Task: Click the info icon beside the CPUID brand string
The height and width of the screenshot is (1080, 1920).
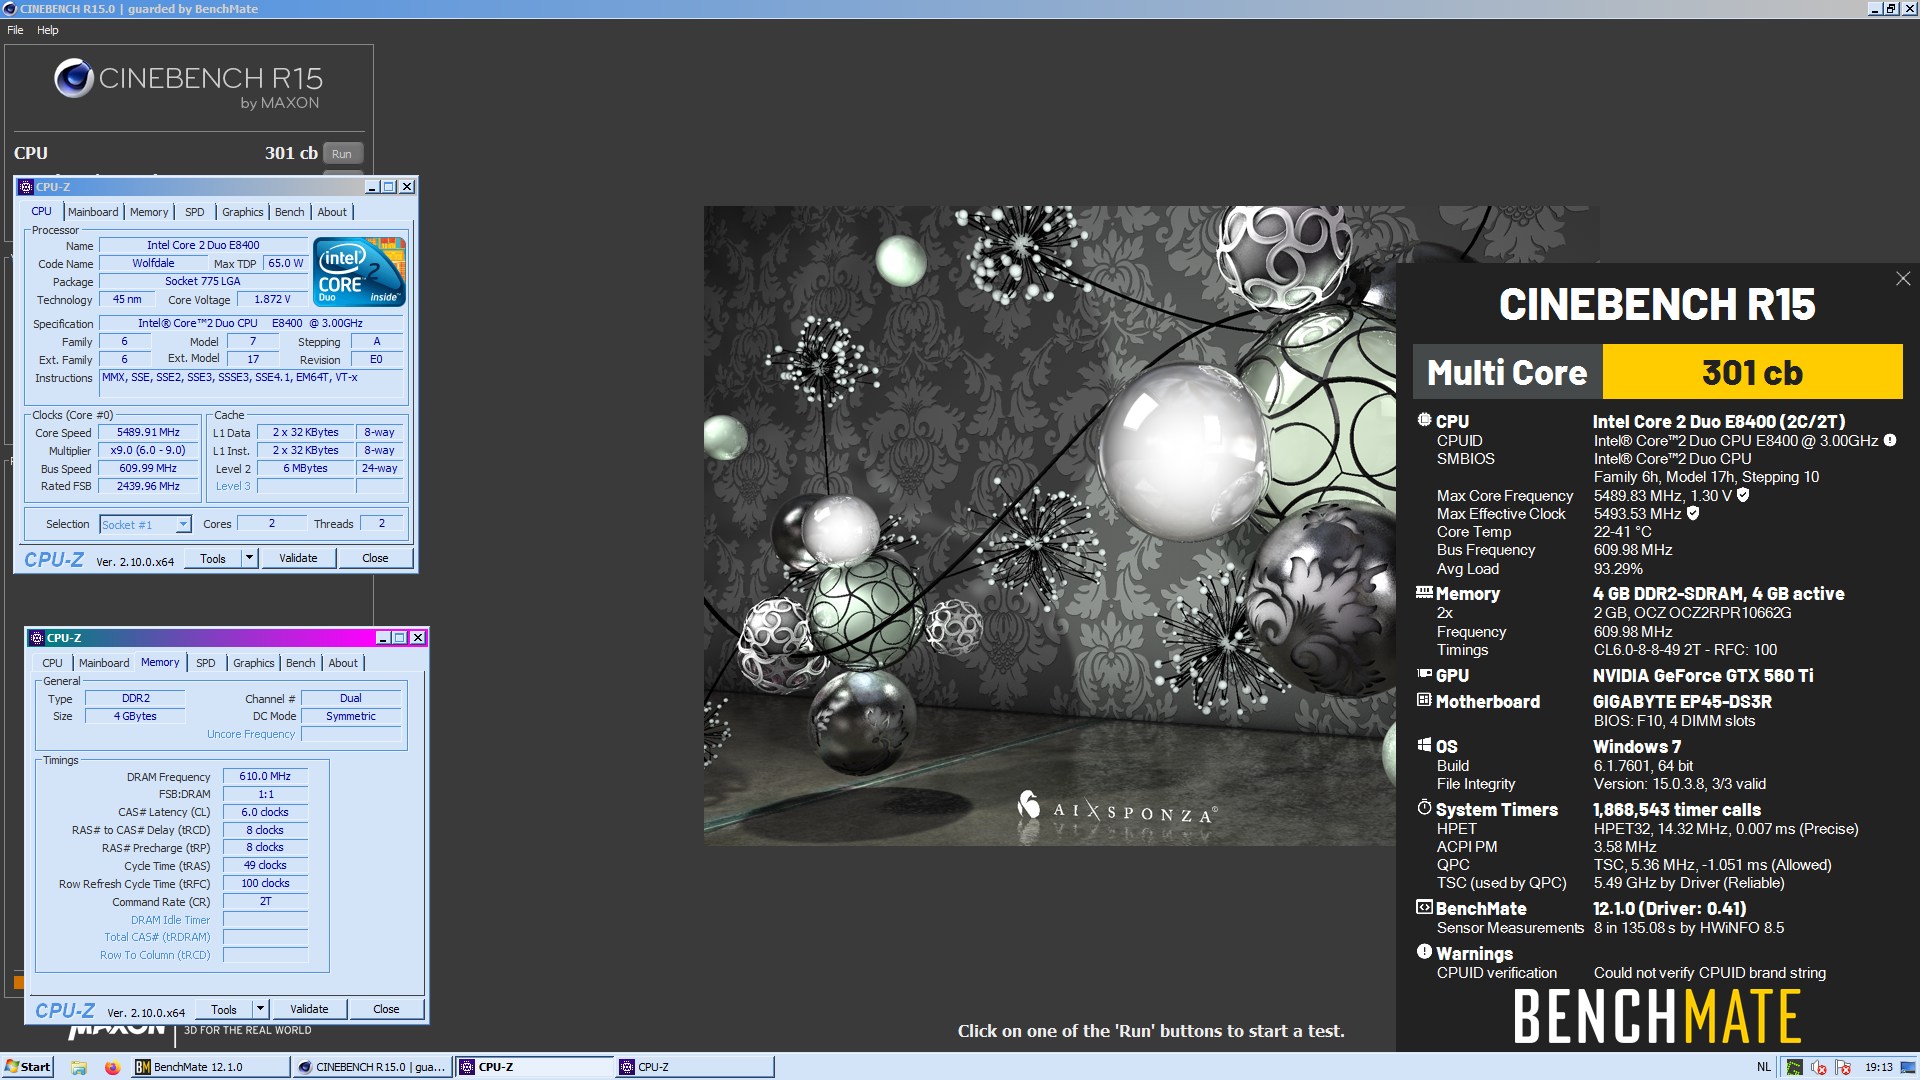Action: [x=1890, y=440]
